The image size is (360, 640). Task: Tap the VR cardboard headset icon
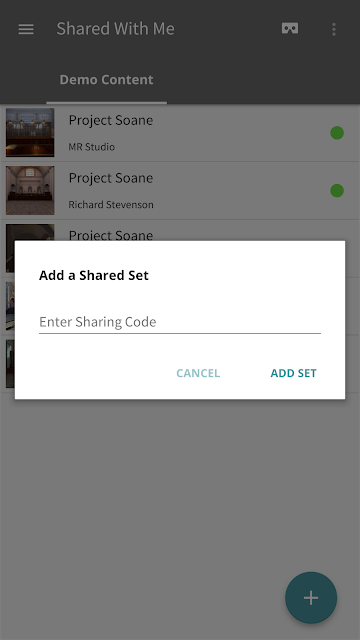[290, 29]
